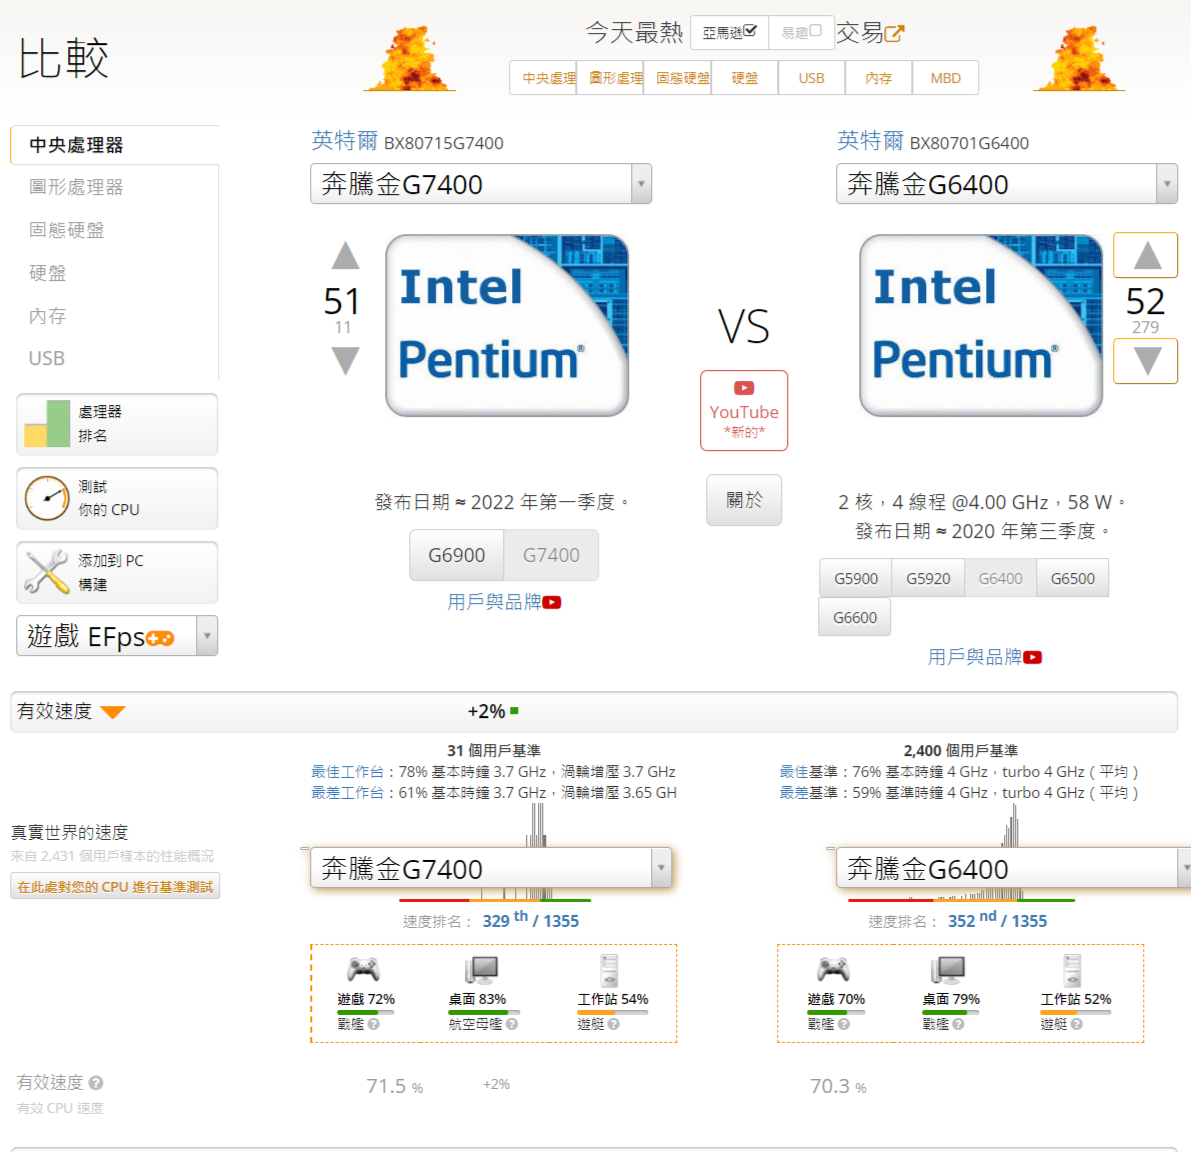
Task: Switch to the MBD tab
Action: [946, 78]
